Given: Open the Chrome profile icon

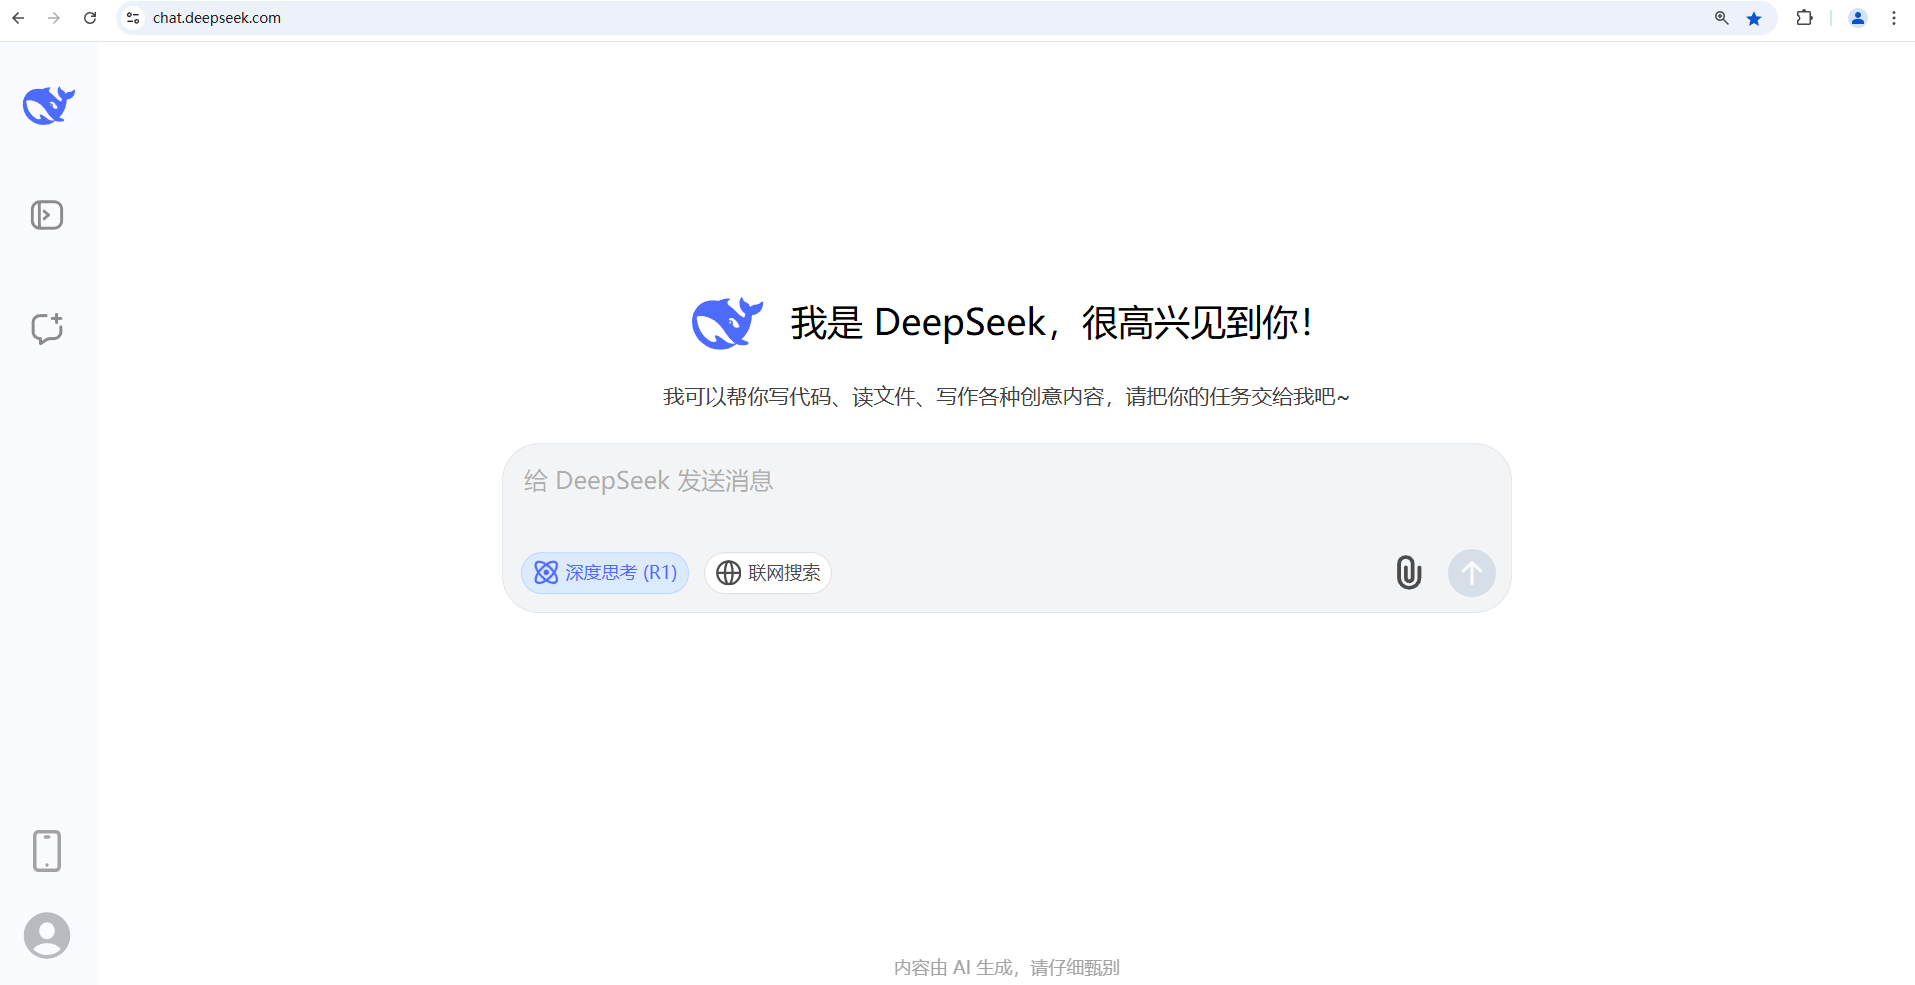Looking at the screenshot, I should 1858,18.
